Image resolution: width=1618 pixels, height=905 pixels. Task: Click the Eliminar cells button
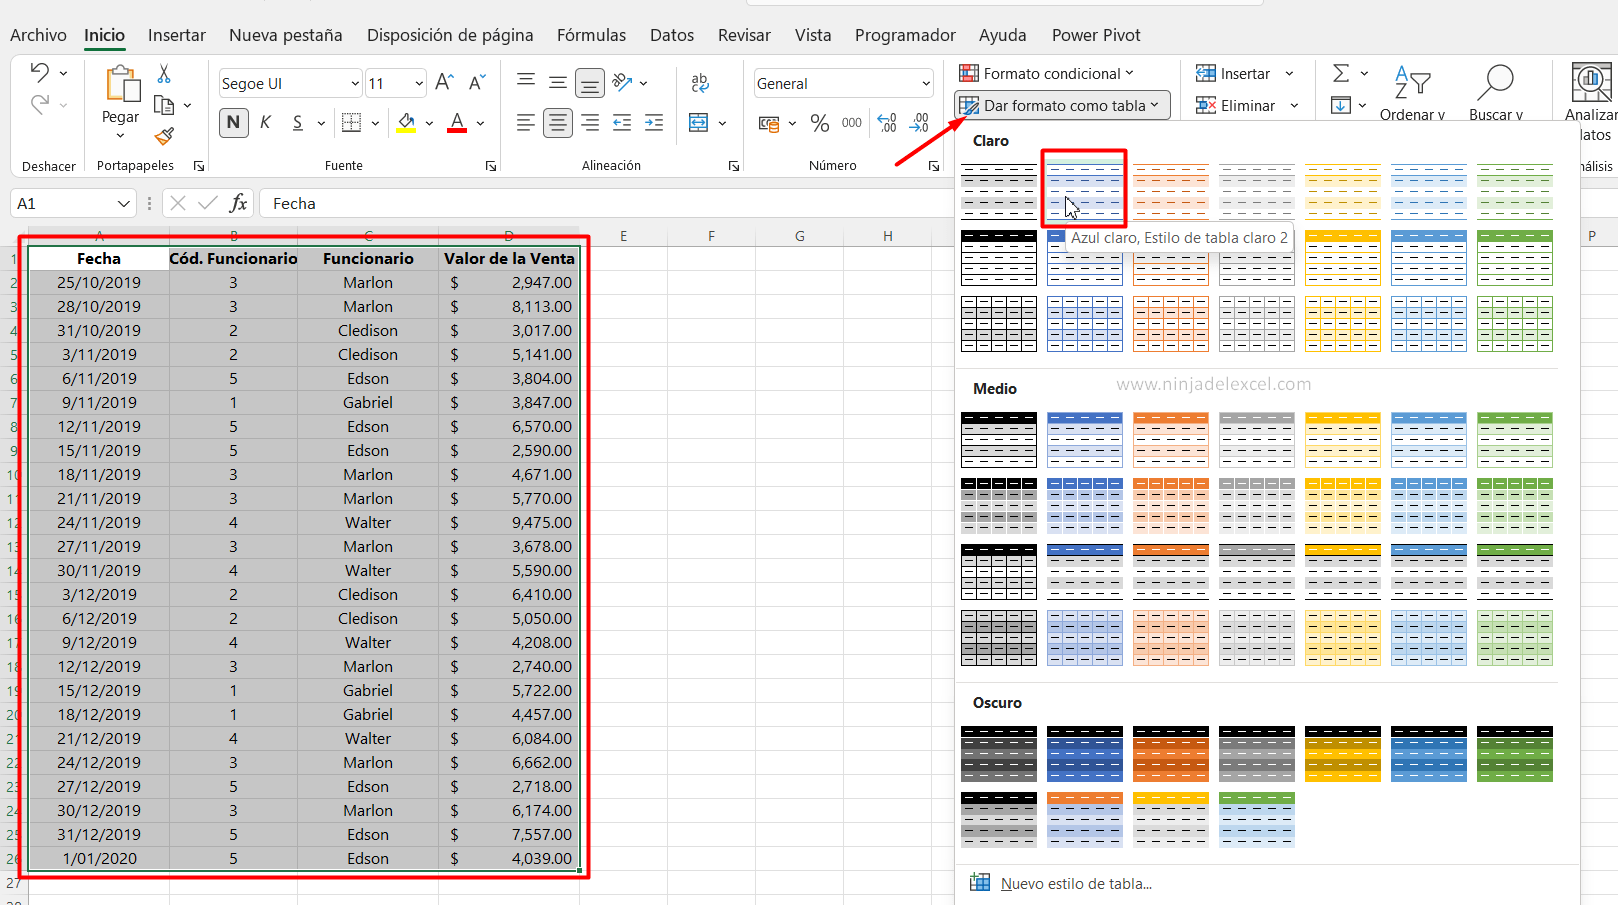coord(1236,105)
